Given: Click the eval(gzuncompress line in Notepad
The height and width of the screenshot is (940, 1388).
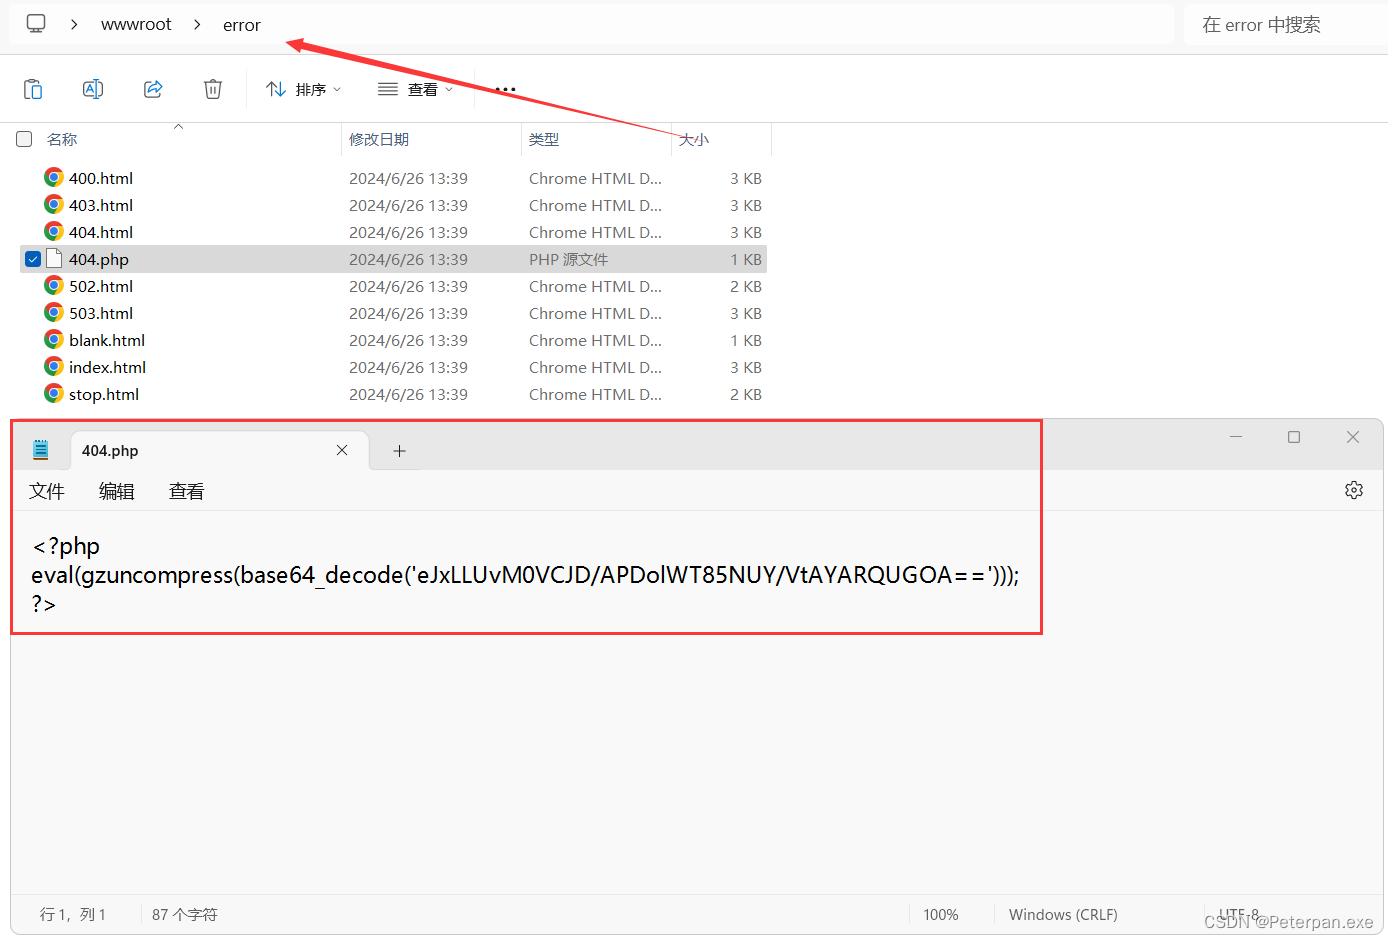Looking at the screenshot, I should pyautogui.click(x=525, y=575).
